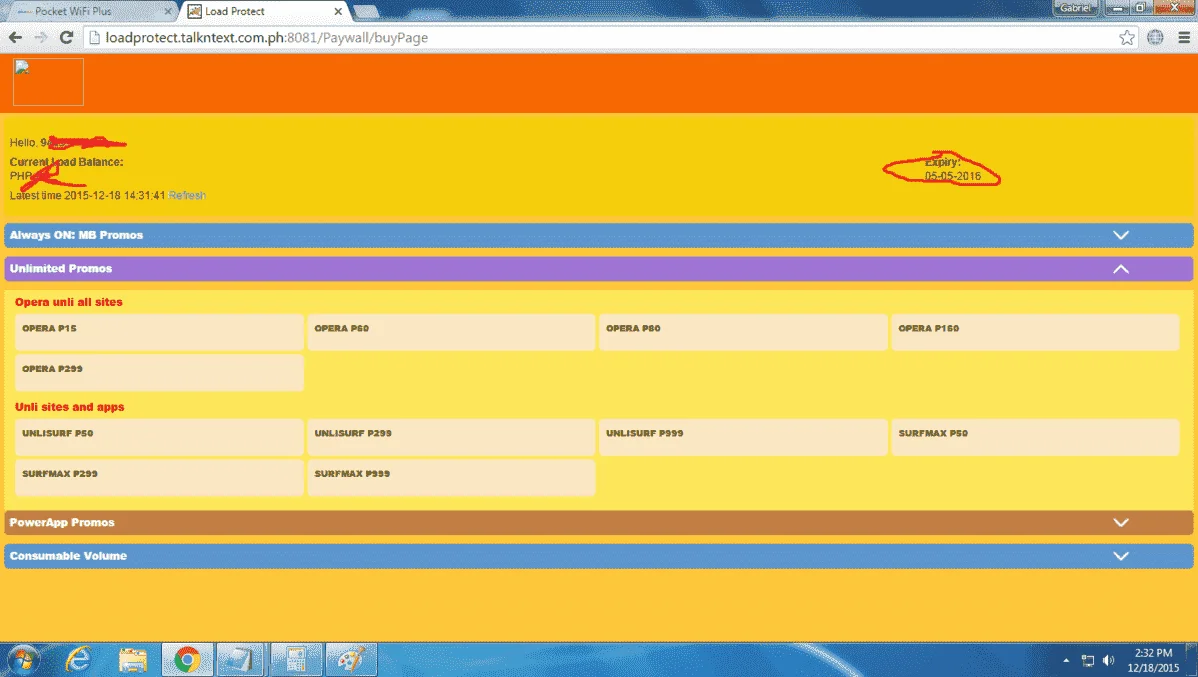Viewport: 1198px width, 677px height.
Task: Click the Gabriel profile button in Chrome
Action: [x=1076, y=8]
